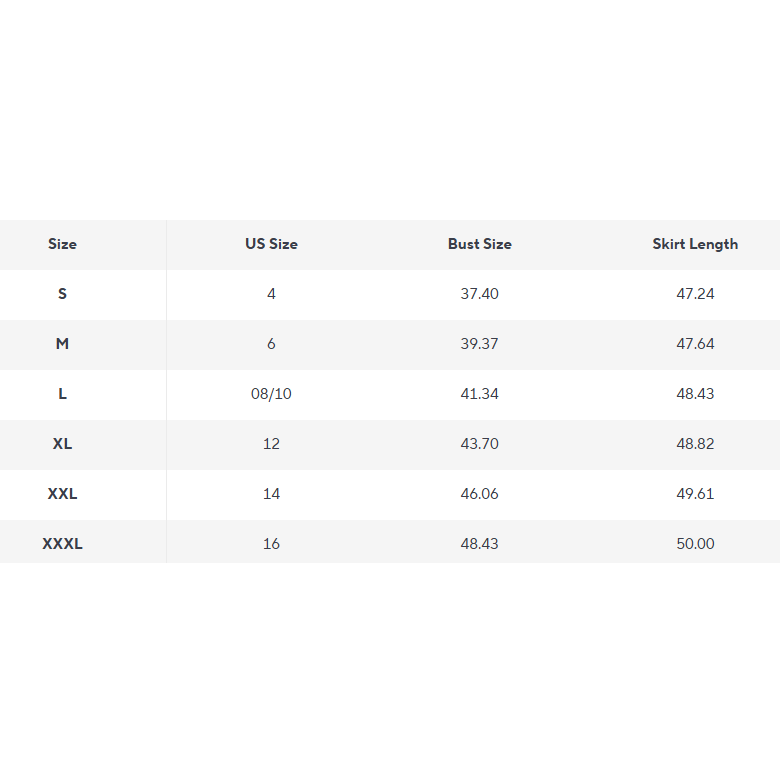Click the 08/10 US size cell

tap(271, 394)
